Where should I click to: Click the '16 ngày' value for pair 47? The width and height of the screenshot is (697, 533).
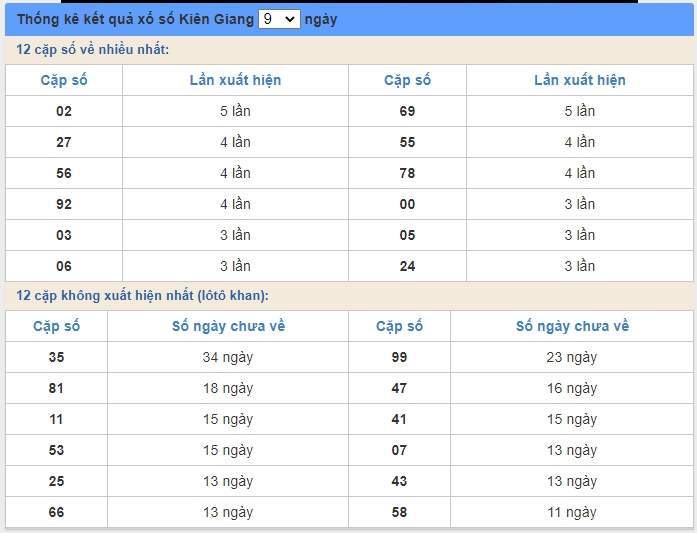coord(571,388)
